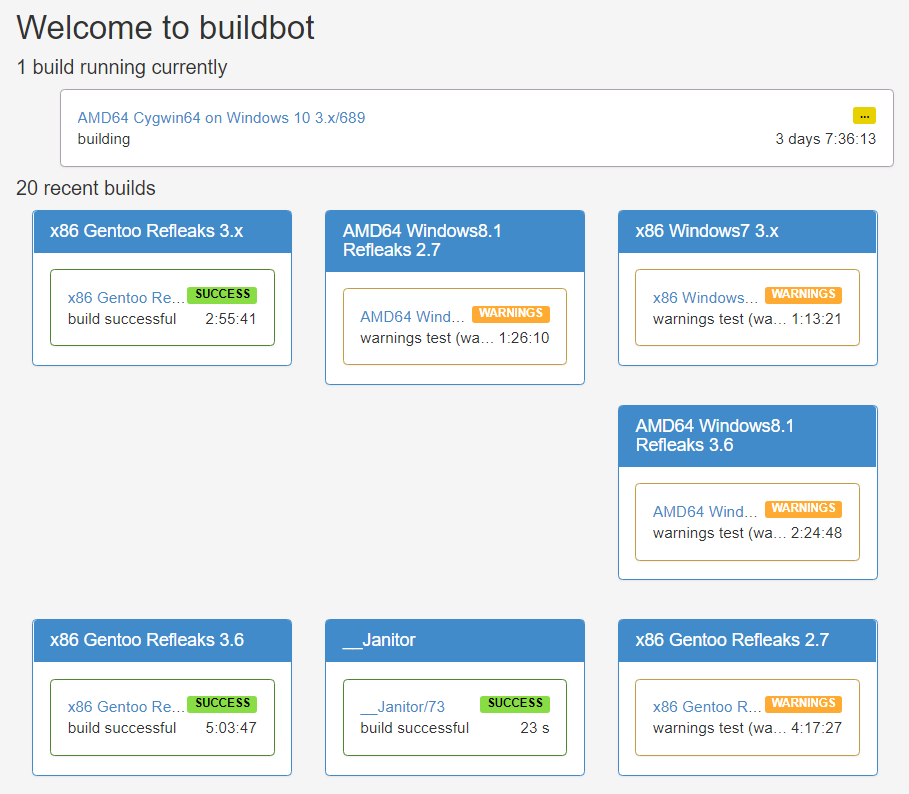Click SUCCESS badge on the 2:55:41 build
This screenshot has height=794, width=909.
click(x=222, y=294)
